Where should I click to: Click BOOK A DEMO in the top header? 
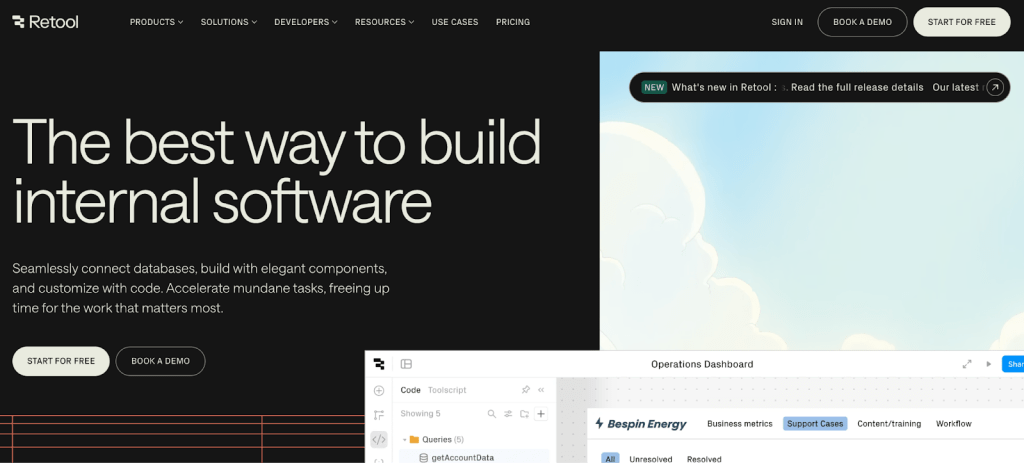click(862, 22)
